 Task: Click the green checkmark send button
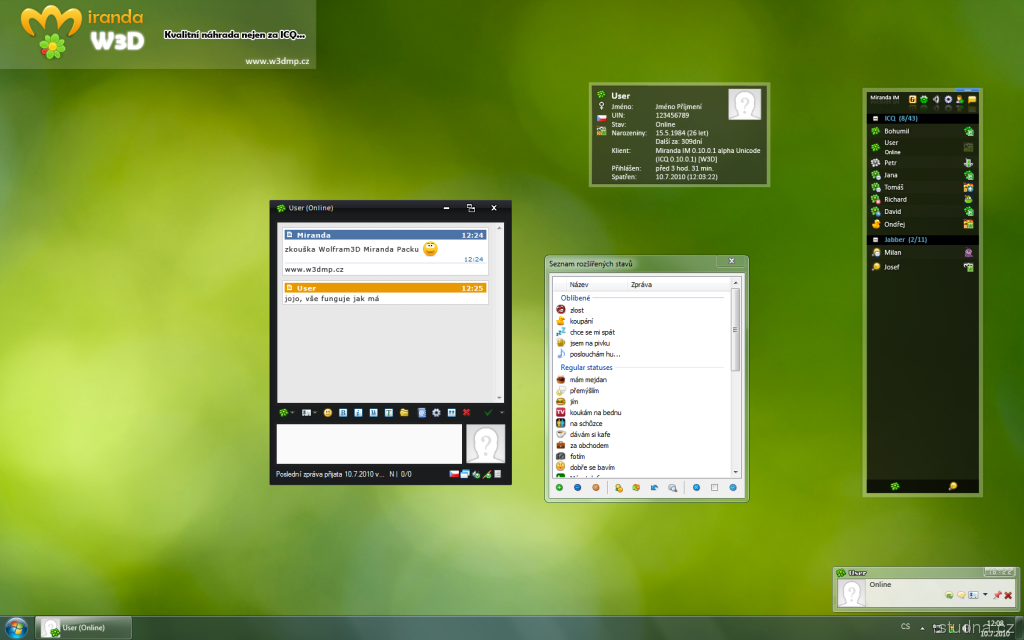click(488, 412)
